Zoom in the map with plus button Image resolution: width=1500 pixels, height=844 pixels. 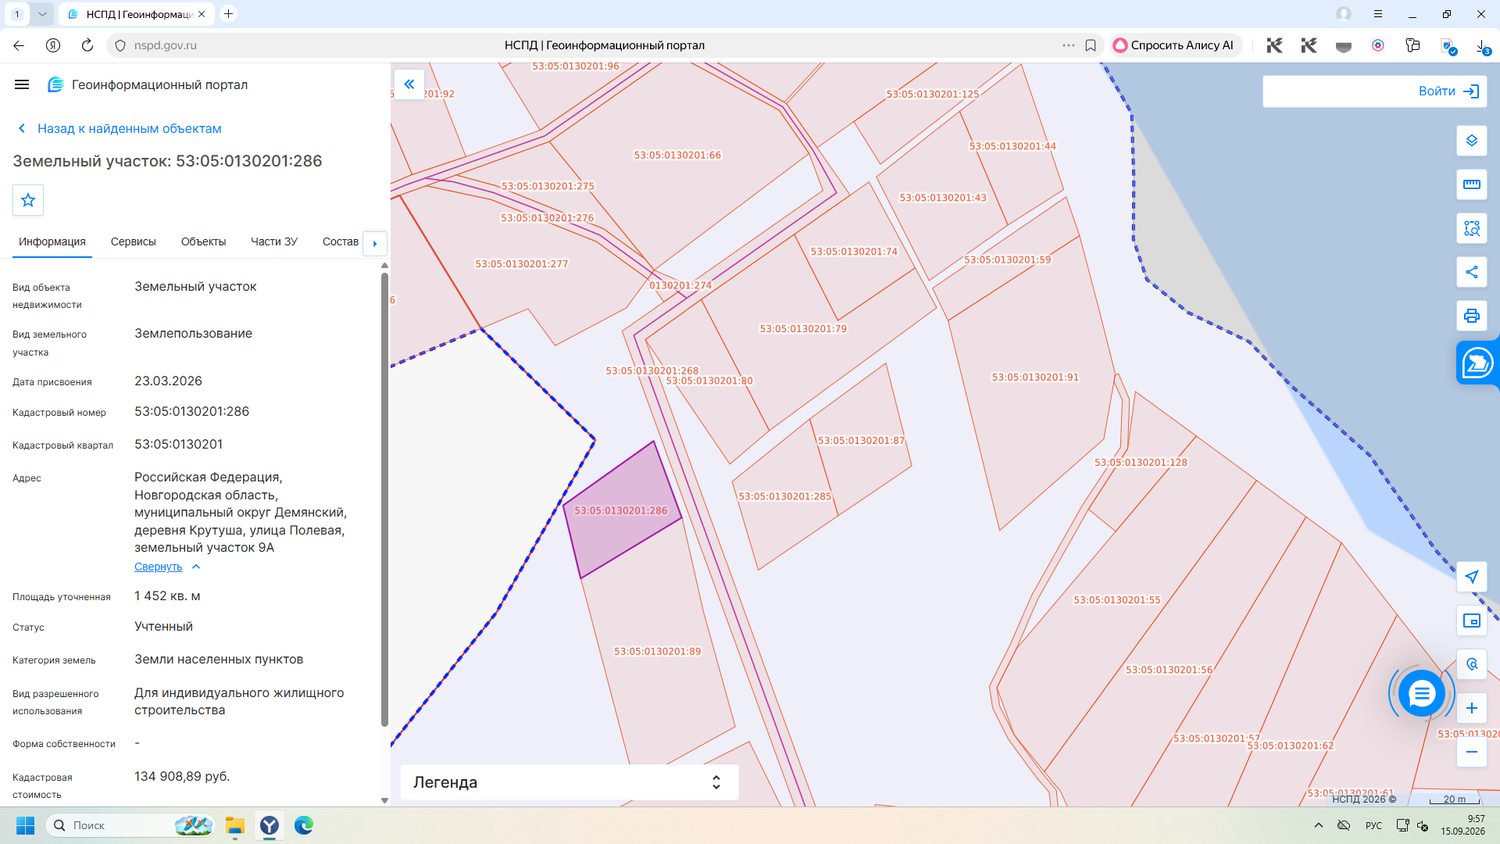pyautogui.click(x=1471, y=708)
